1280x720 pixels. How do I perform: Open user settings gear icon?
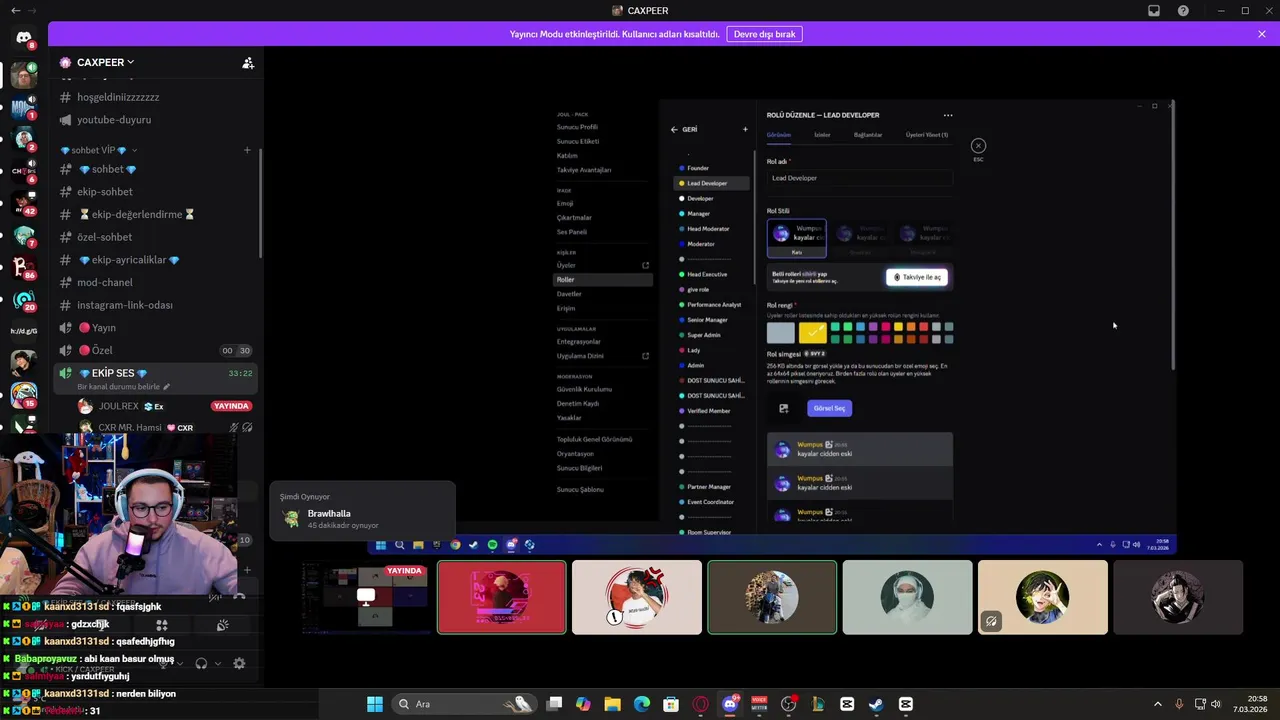(x=239, y=663)
